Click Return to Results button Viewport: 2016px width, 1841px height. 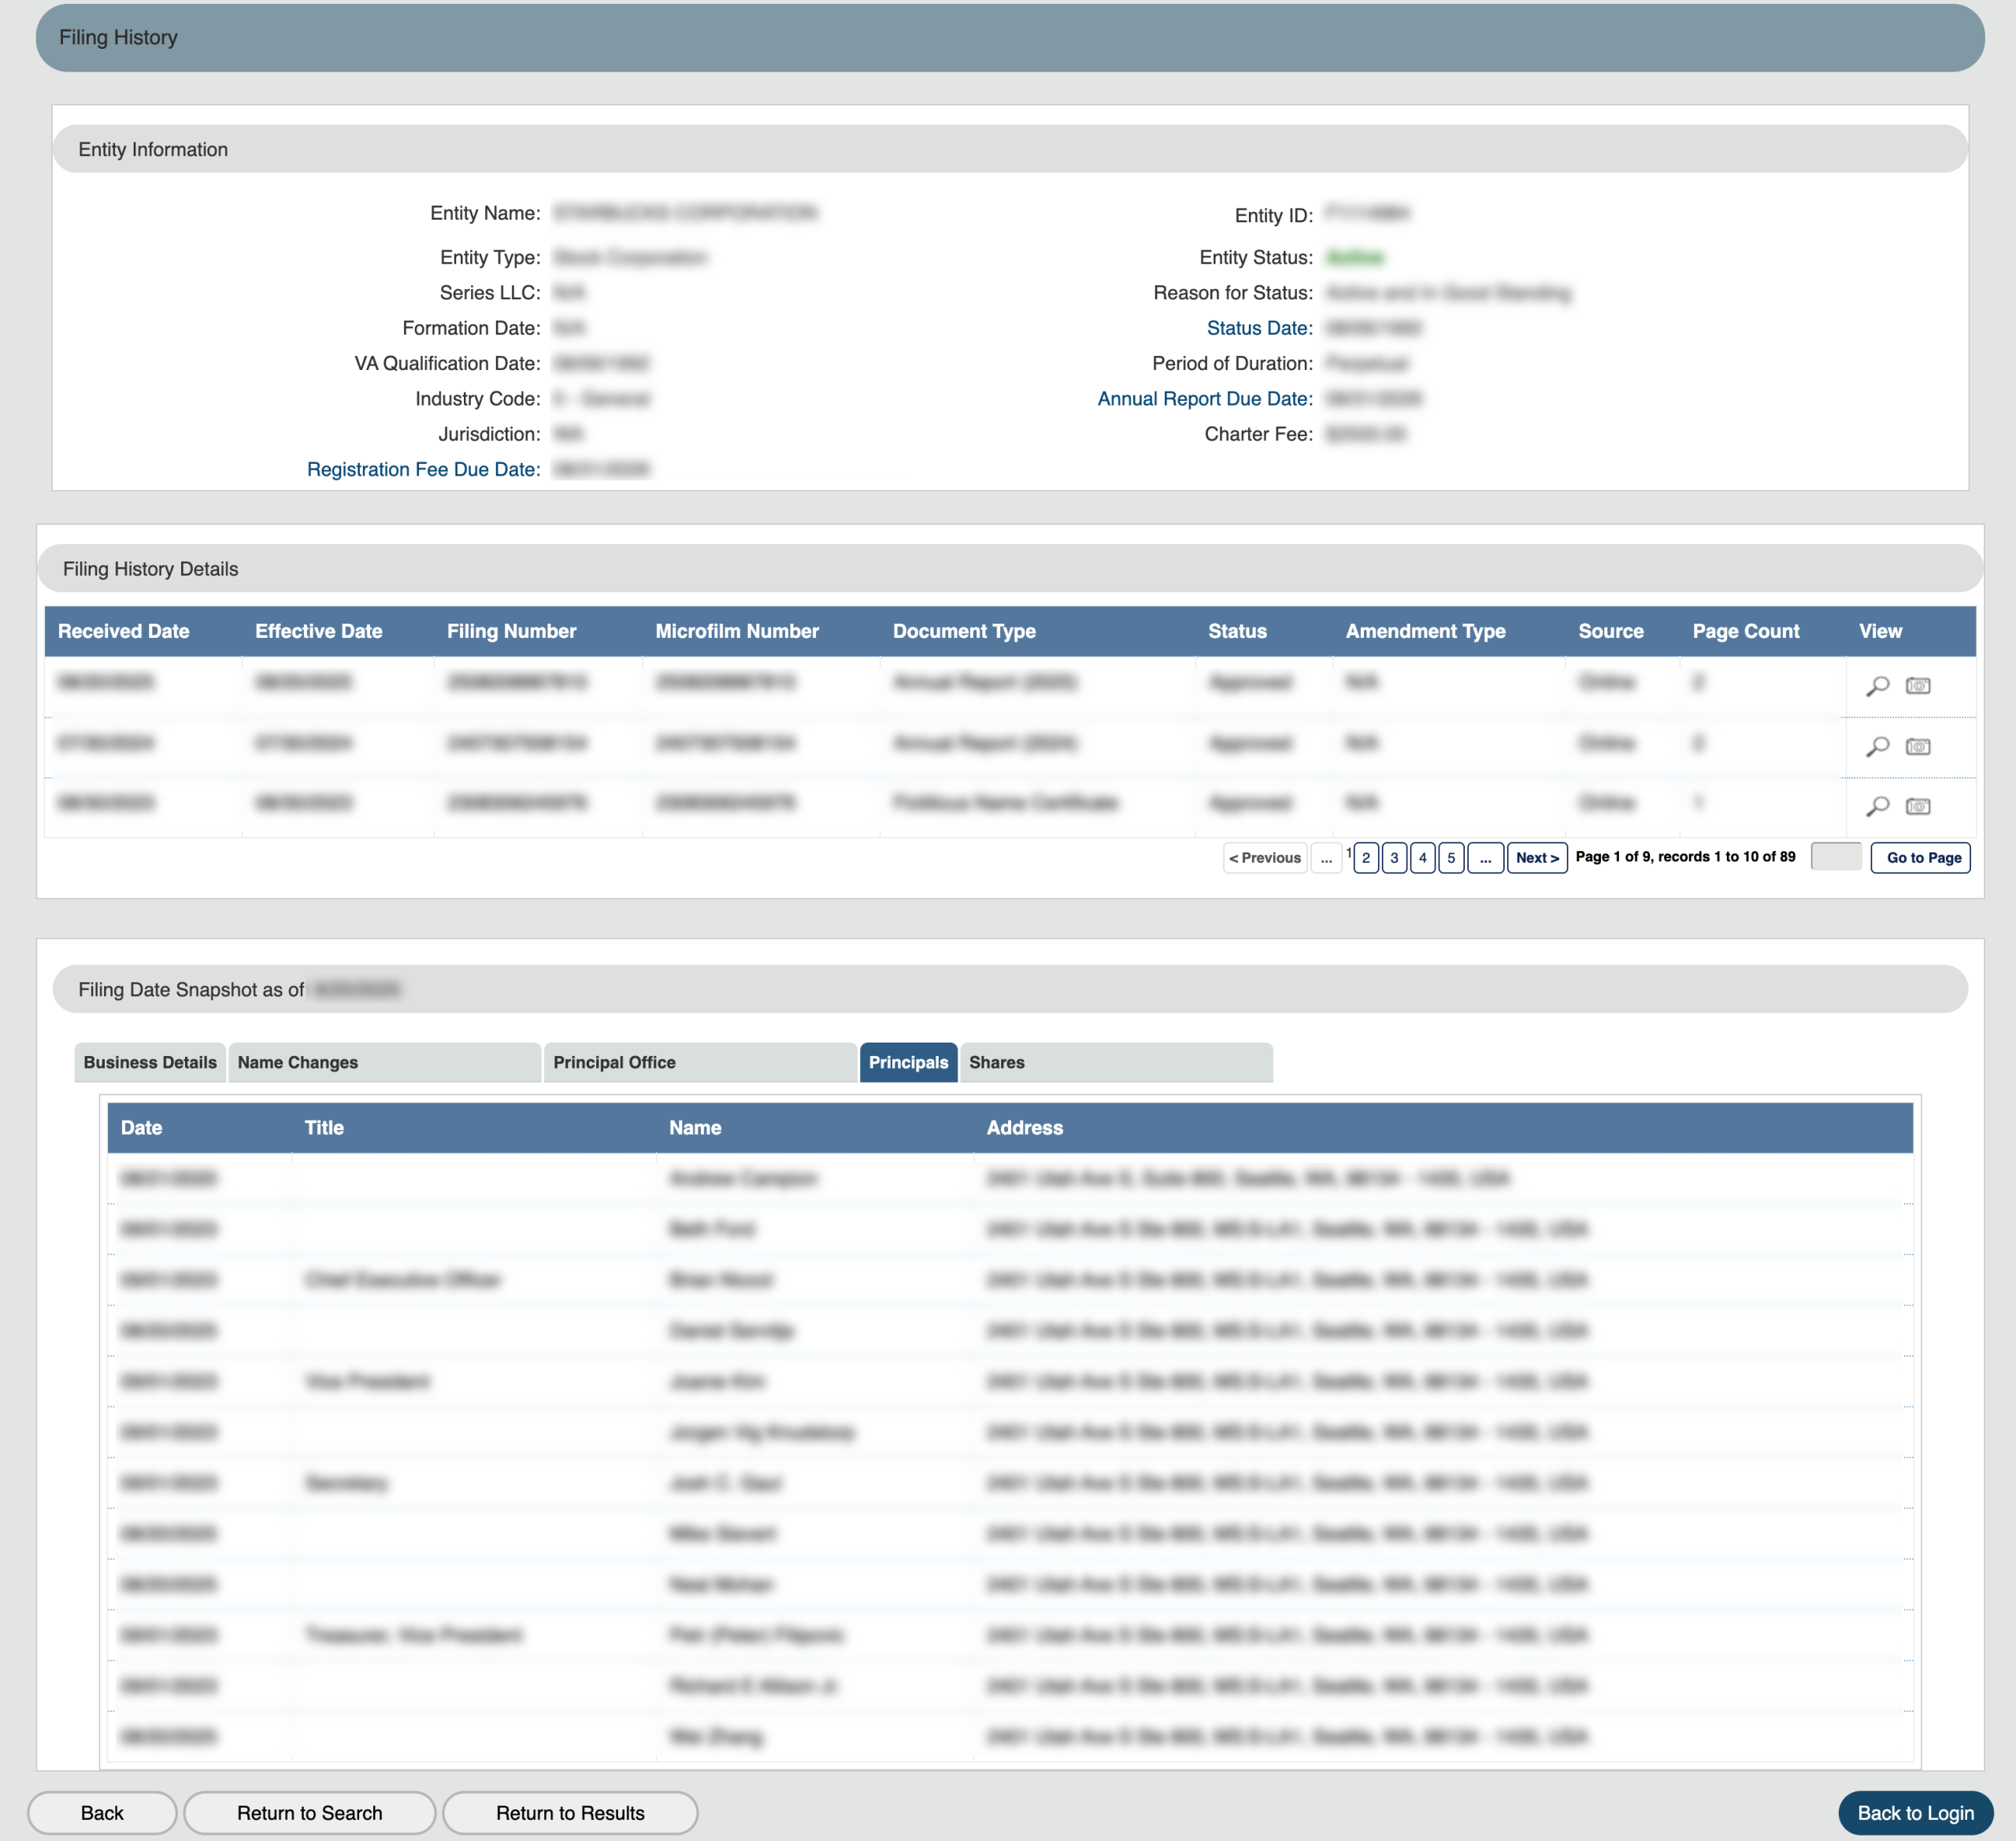(570, 1813)
